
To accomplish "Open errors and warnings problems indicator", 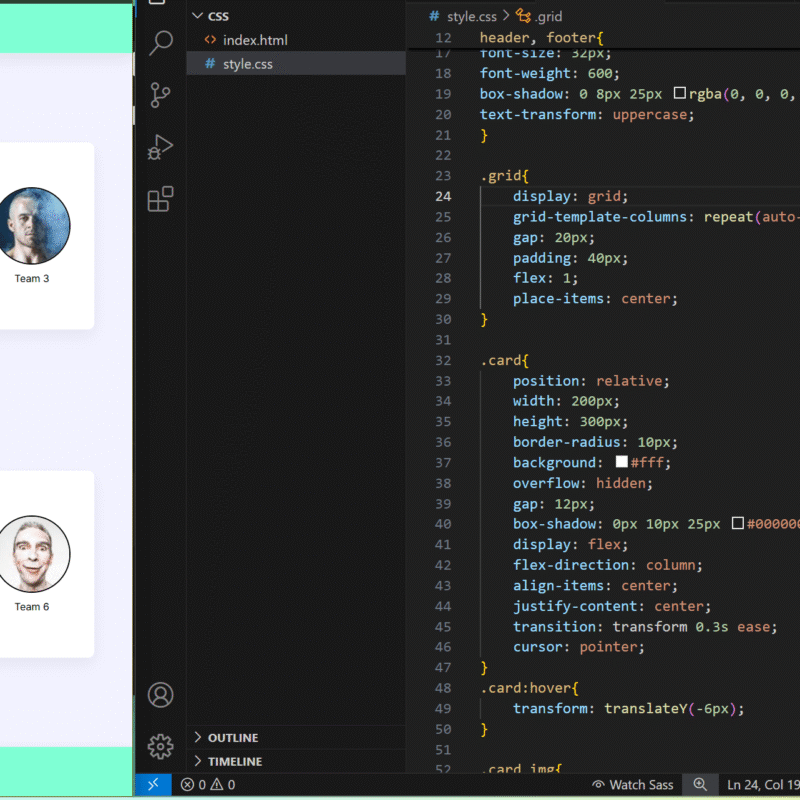I will 208,785.
